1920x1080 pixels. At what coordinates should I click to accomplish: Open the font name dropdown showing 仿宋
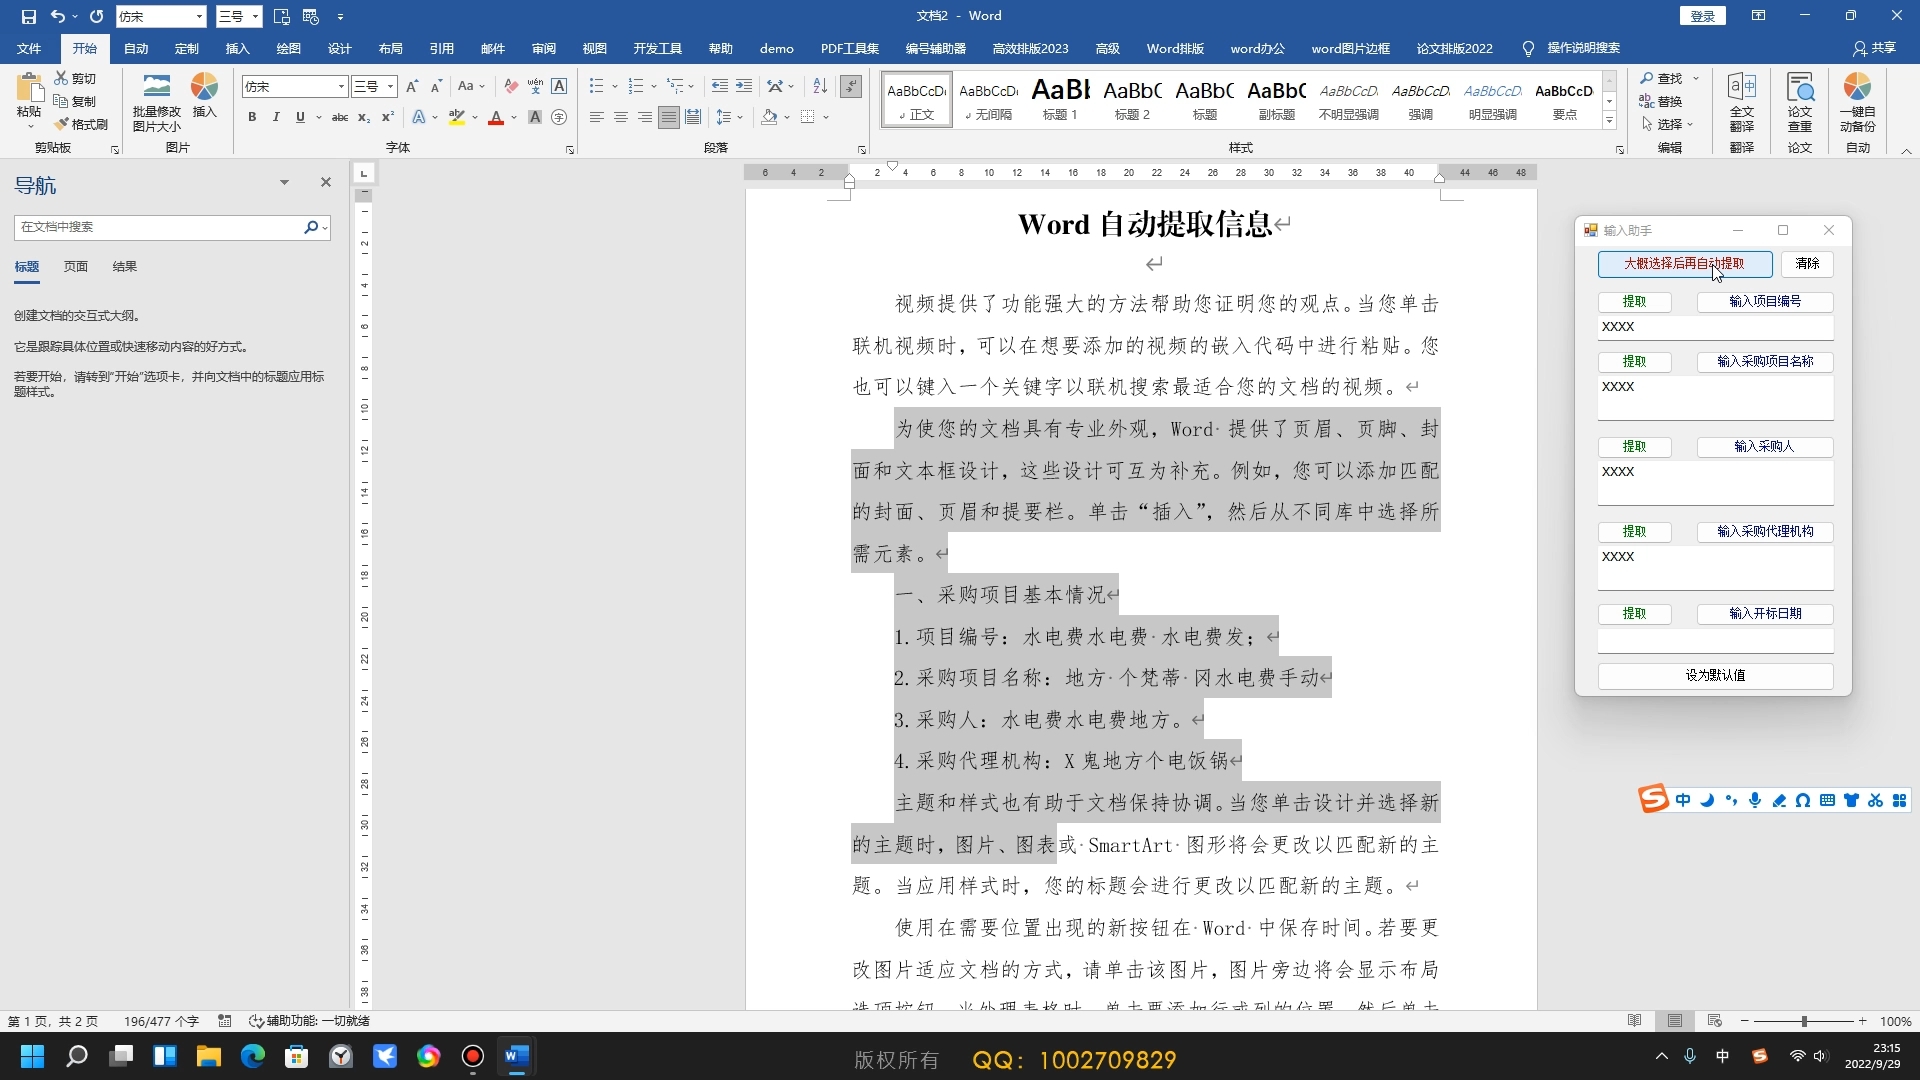(341, 87)
